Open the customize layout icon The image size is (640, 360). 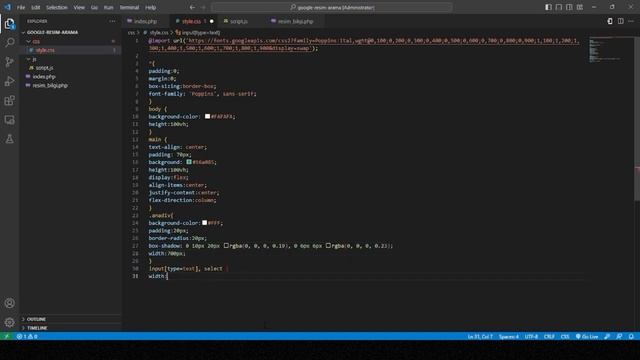(580, 7)
